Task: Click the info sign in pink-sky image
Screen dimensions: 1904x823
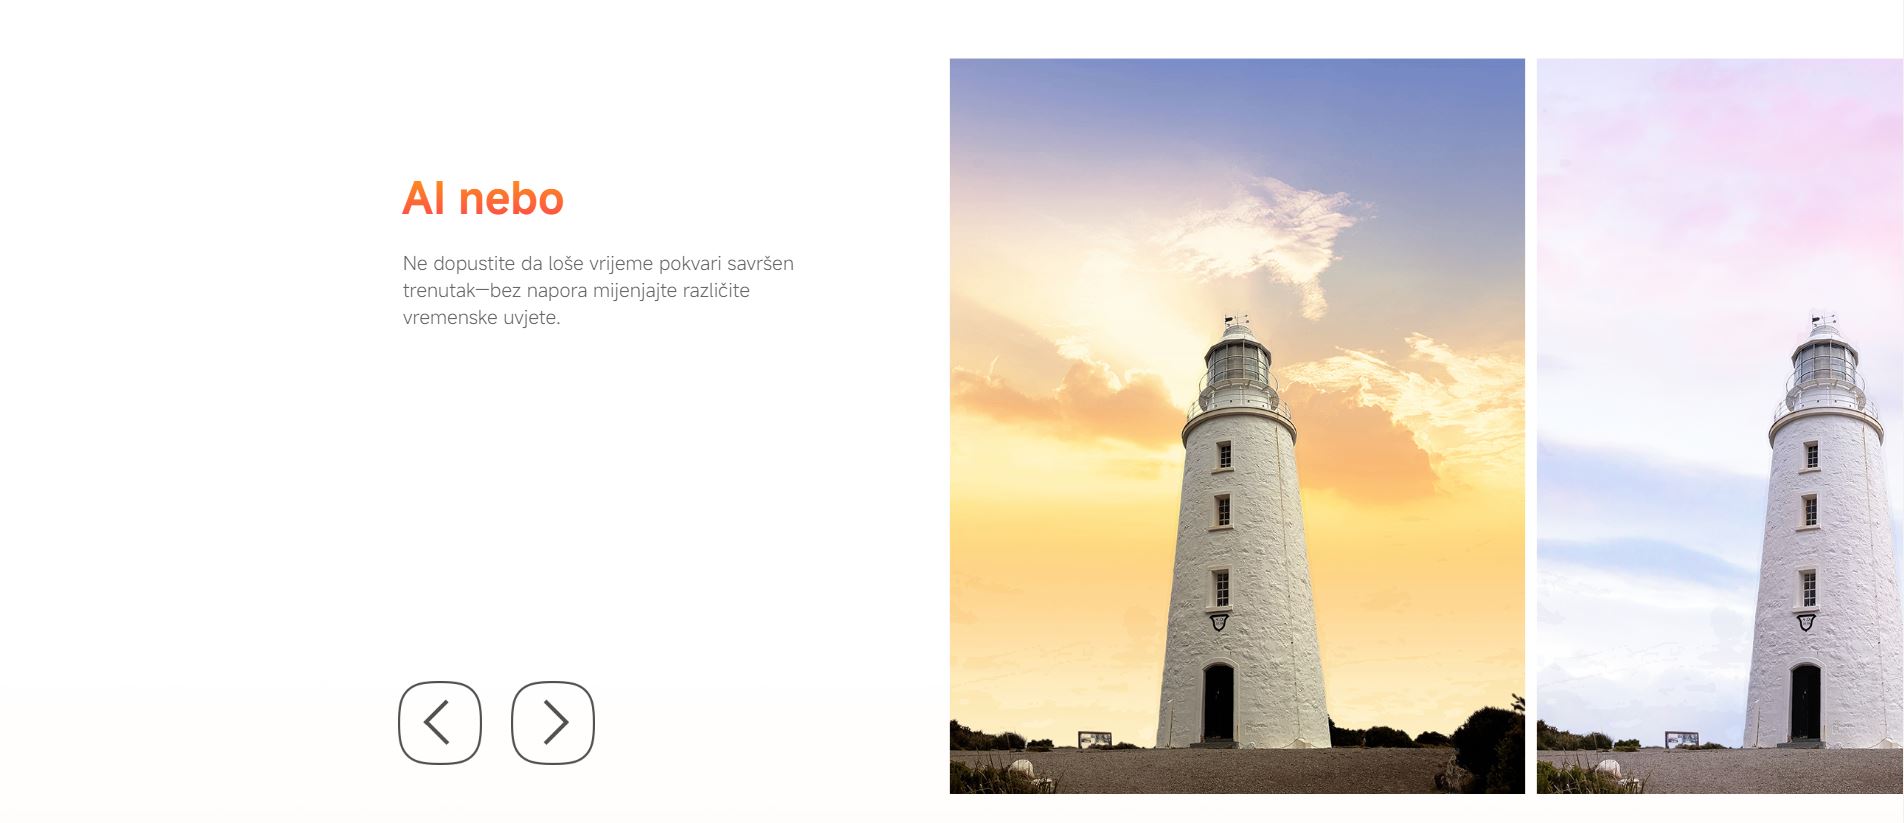Action: point(1681,739)
